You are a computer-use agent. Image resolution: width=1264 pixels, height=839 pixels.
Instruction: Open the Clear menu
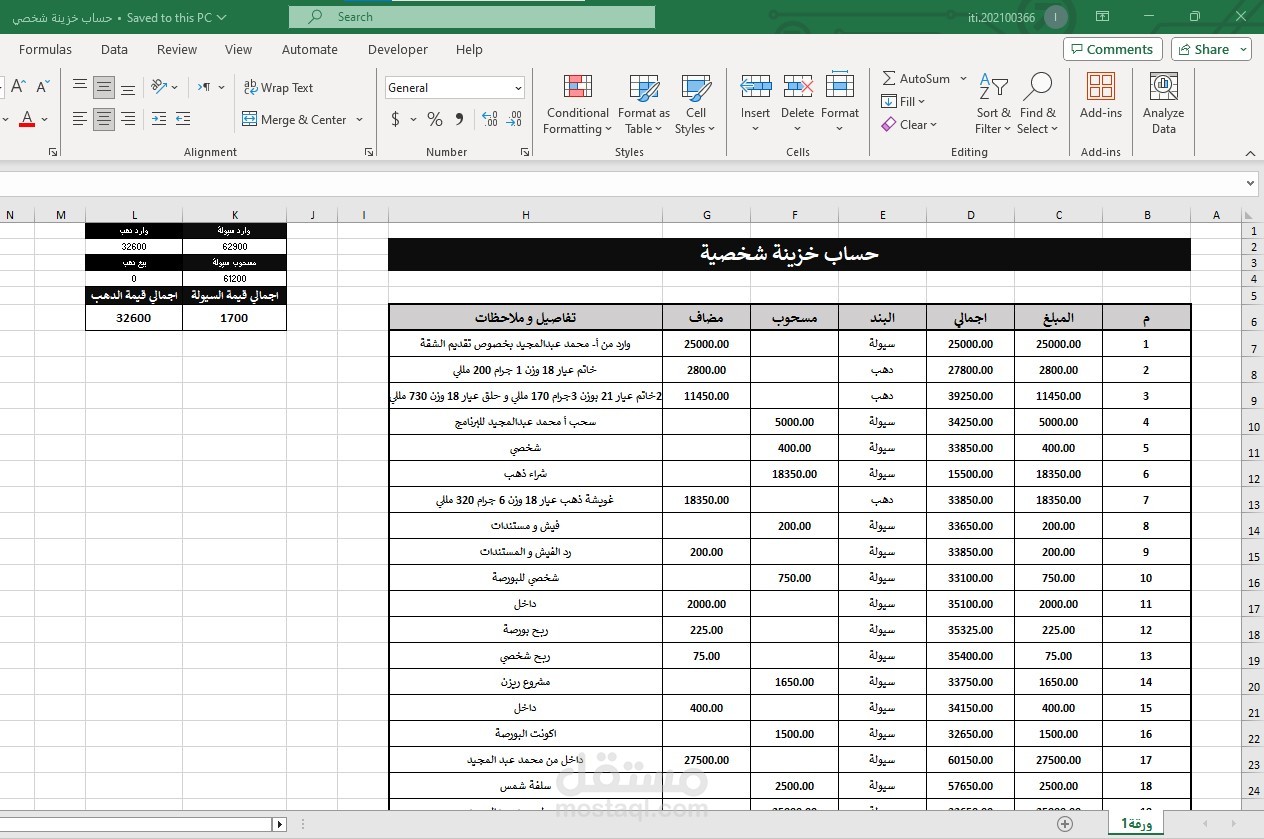click(909, 124)
